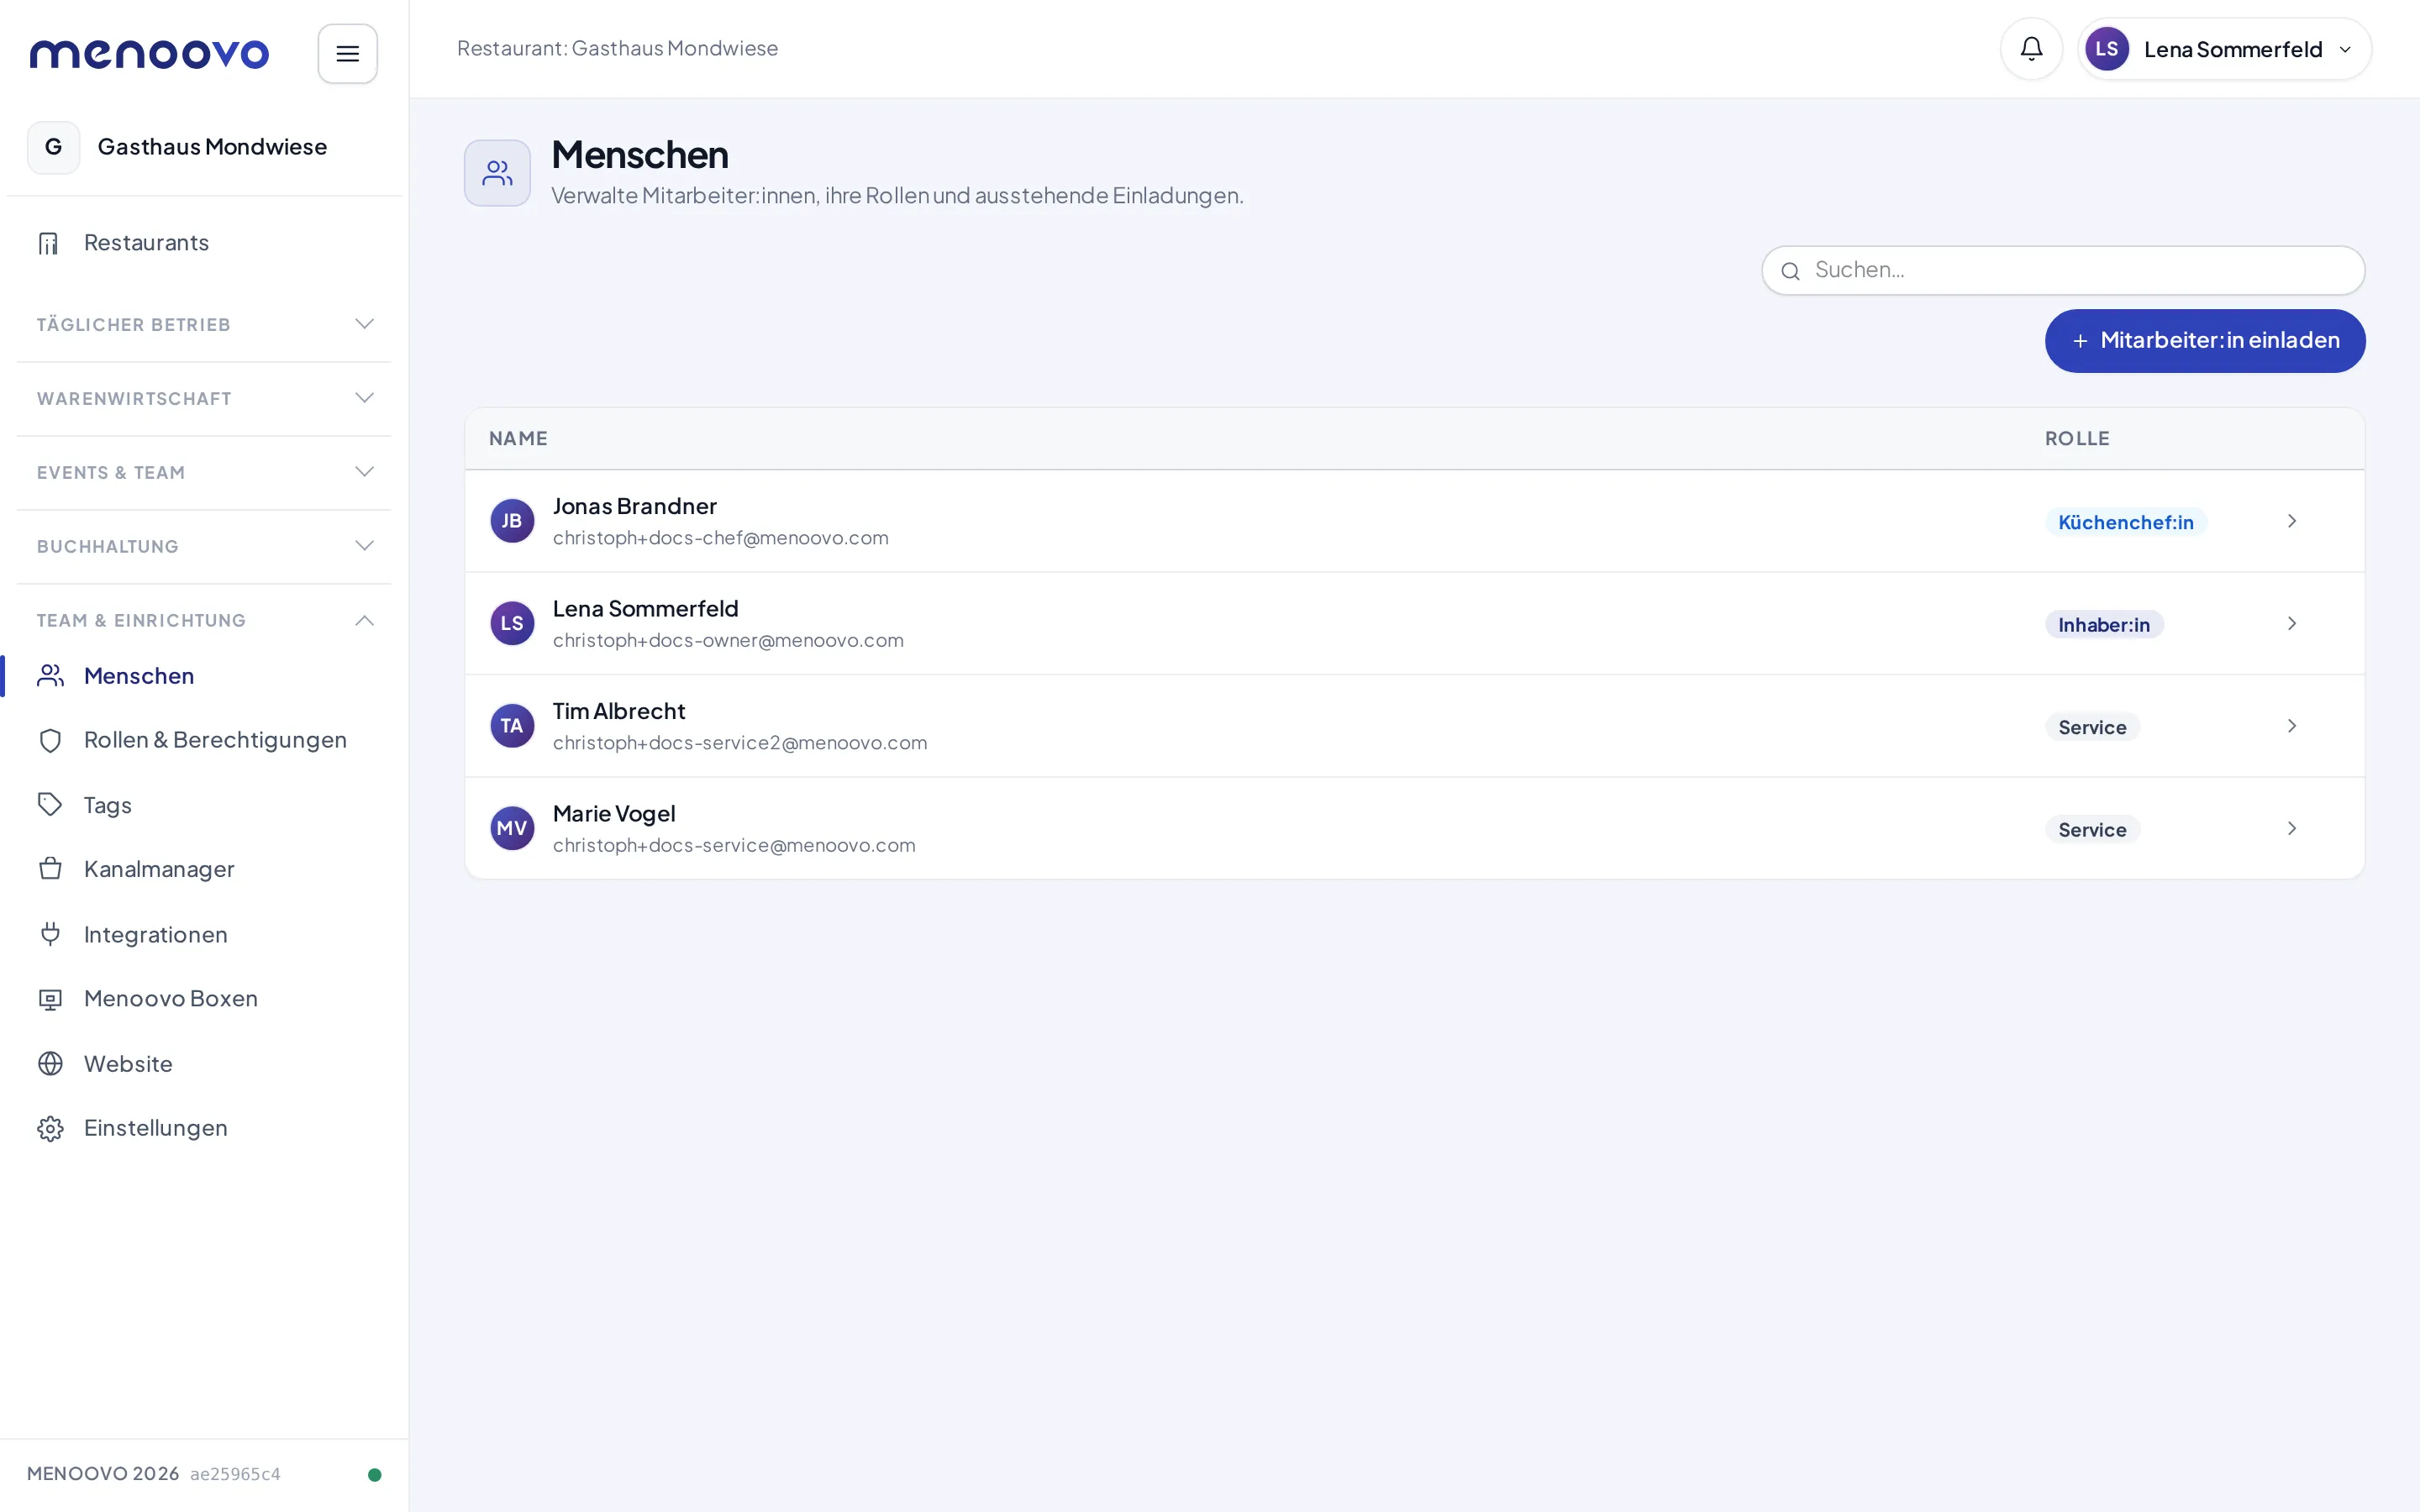Expand the Buchhaltung section
Image resolution: width=2420 pixels, height=1512 pixels.
coord(204,547)
